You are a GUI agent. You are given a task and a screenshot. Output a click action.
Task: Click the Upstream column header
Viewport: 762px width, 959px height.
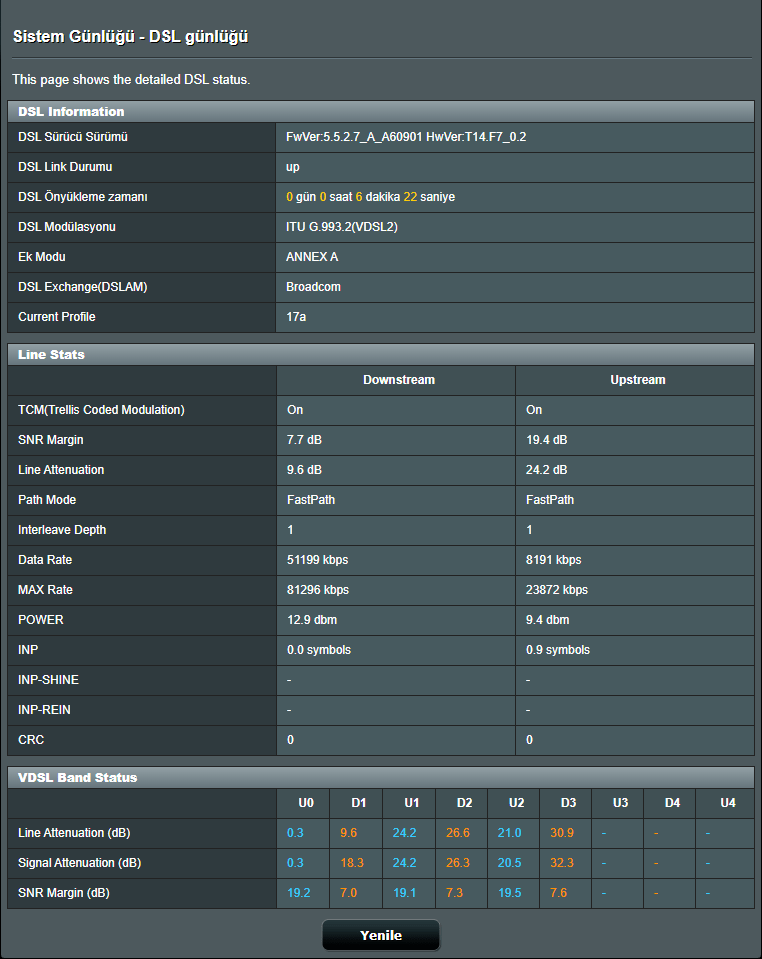638,380
